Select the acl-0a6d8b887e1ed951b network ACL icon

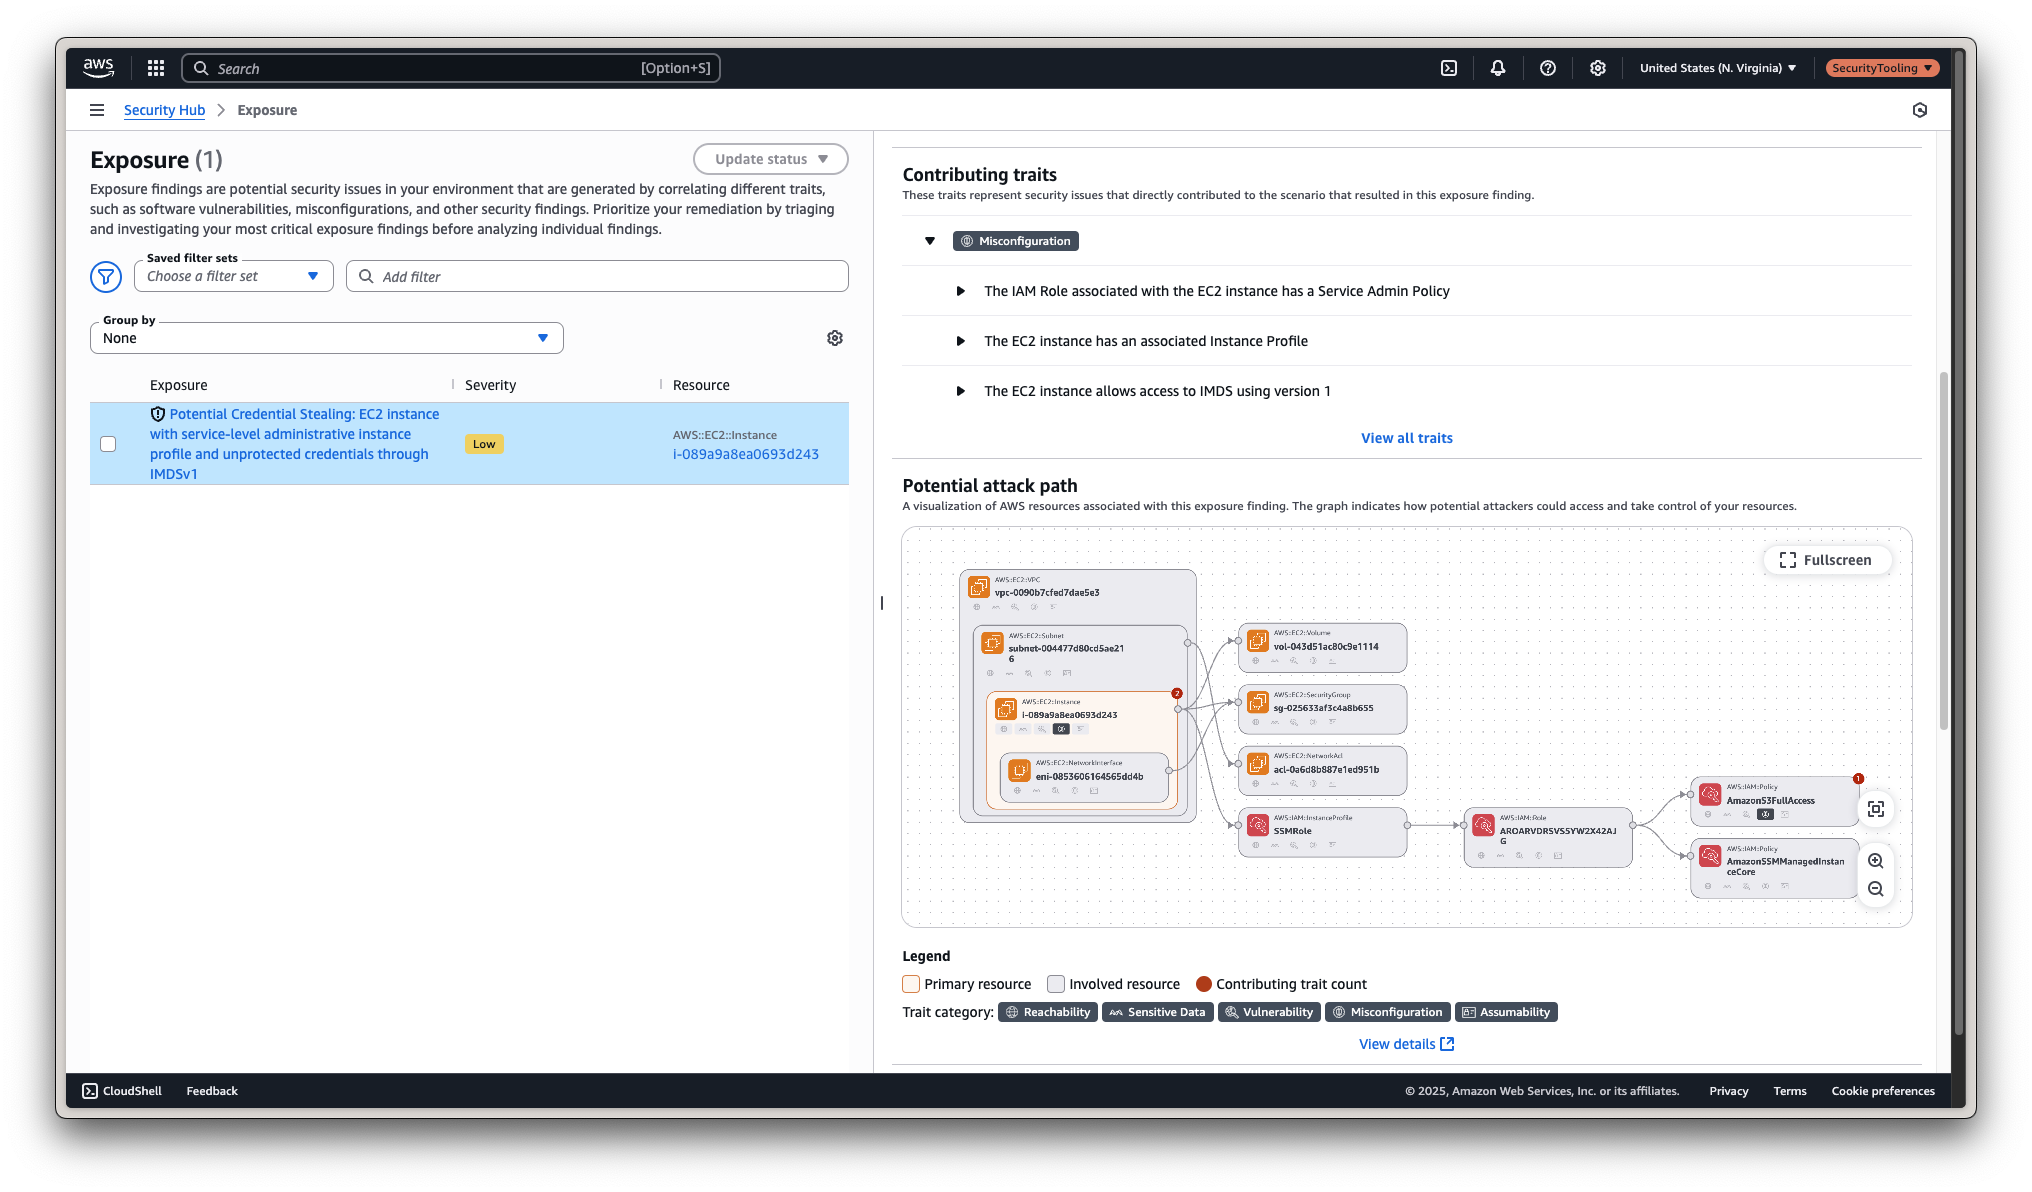click(x=1258, y=764)
